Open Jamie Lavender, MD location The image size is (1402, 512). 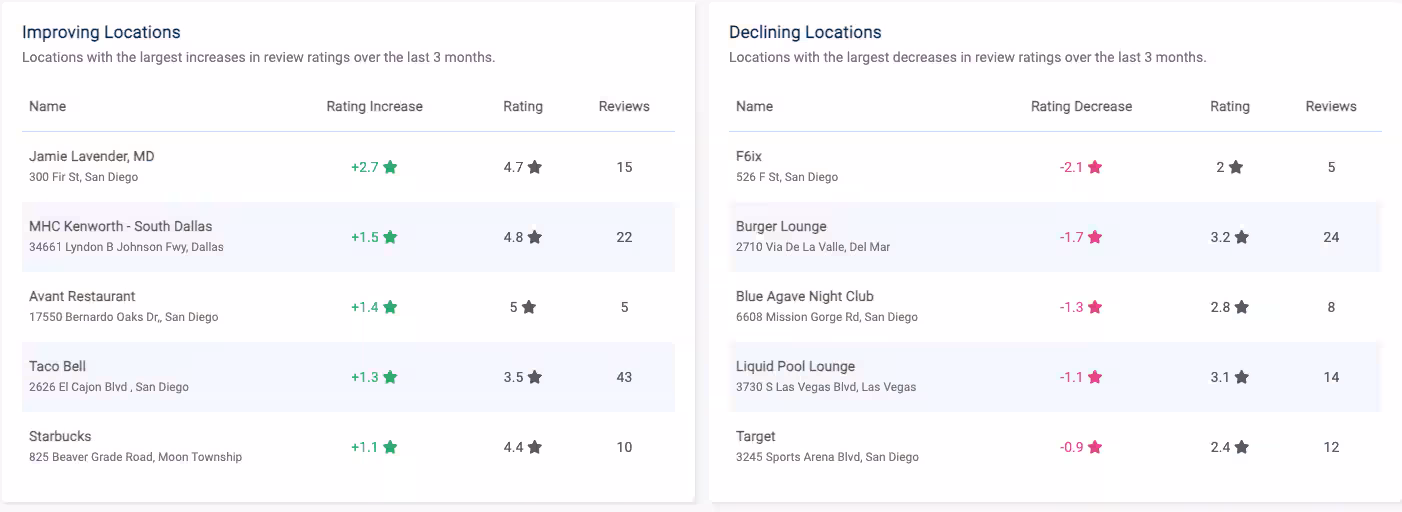point(92,157)
